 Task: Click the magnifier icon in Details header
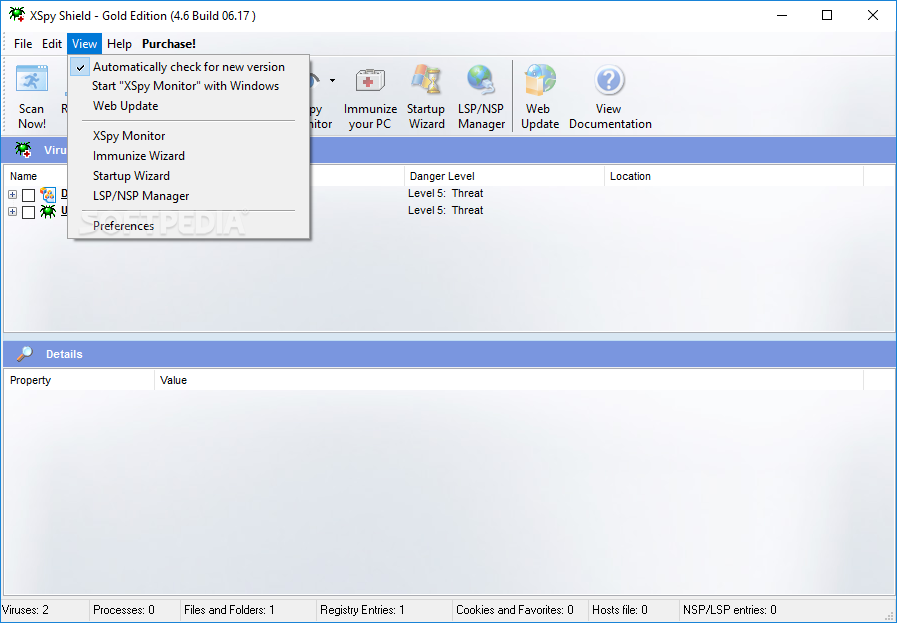coord(25,354)
